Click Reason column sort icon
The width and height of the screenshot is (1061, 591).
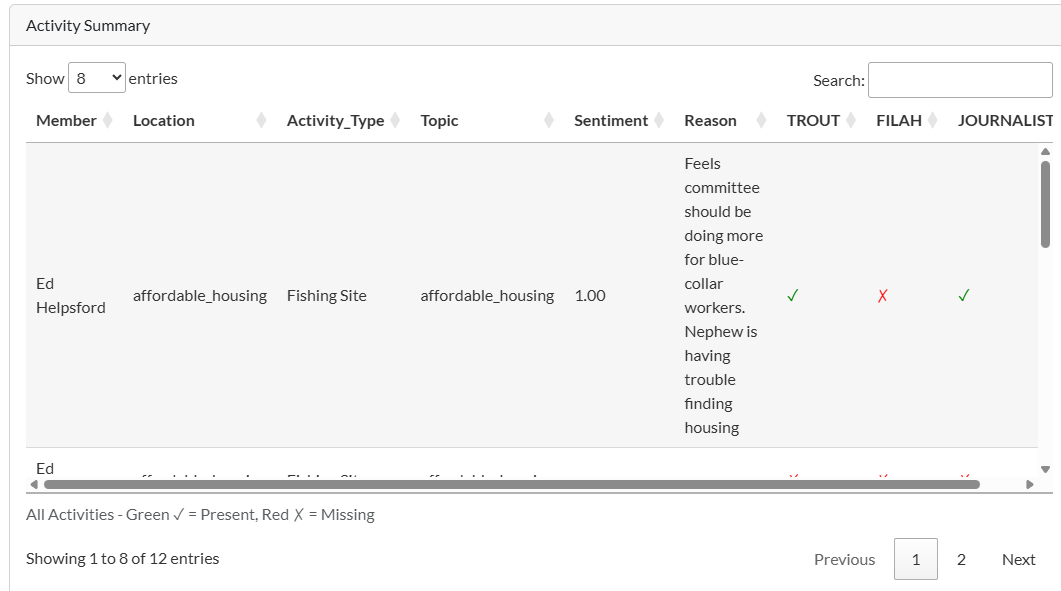(762, 121)
